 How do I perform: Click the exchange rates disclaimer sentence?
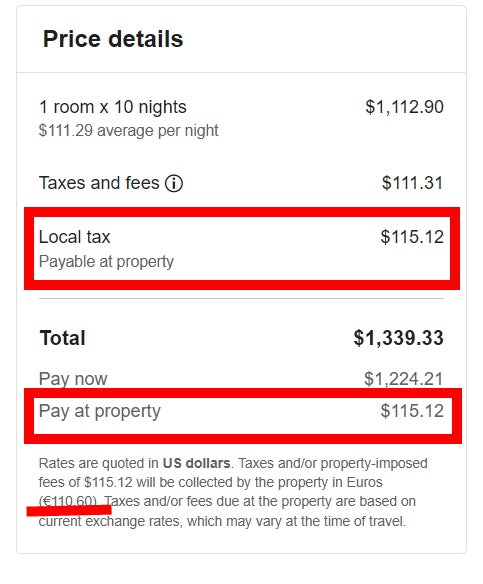pos(227,511)
